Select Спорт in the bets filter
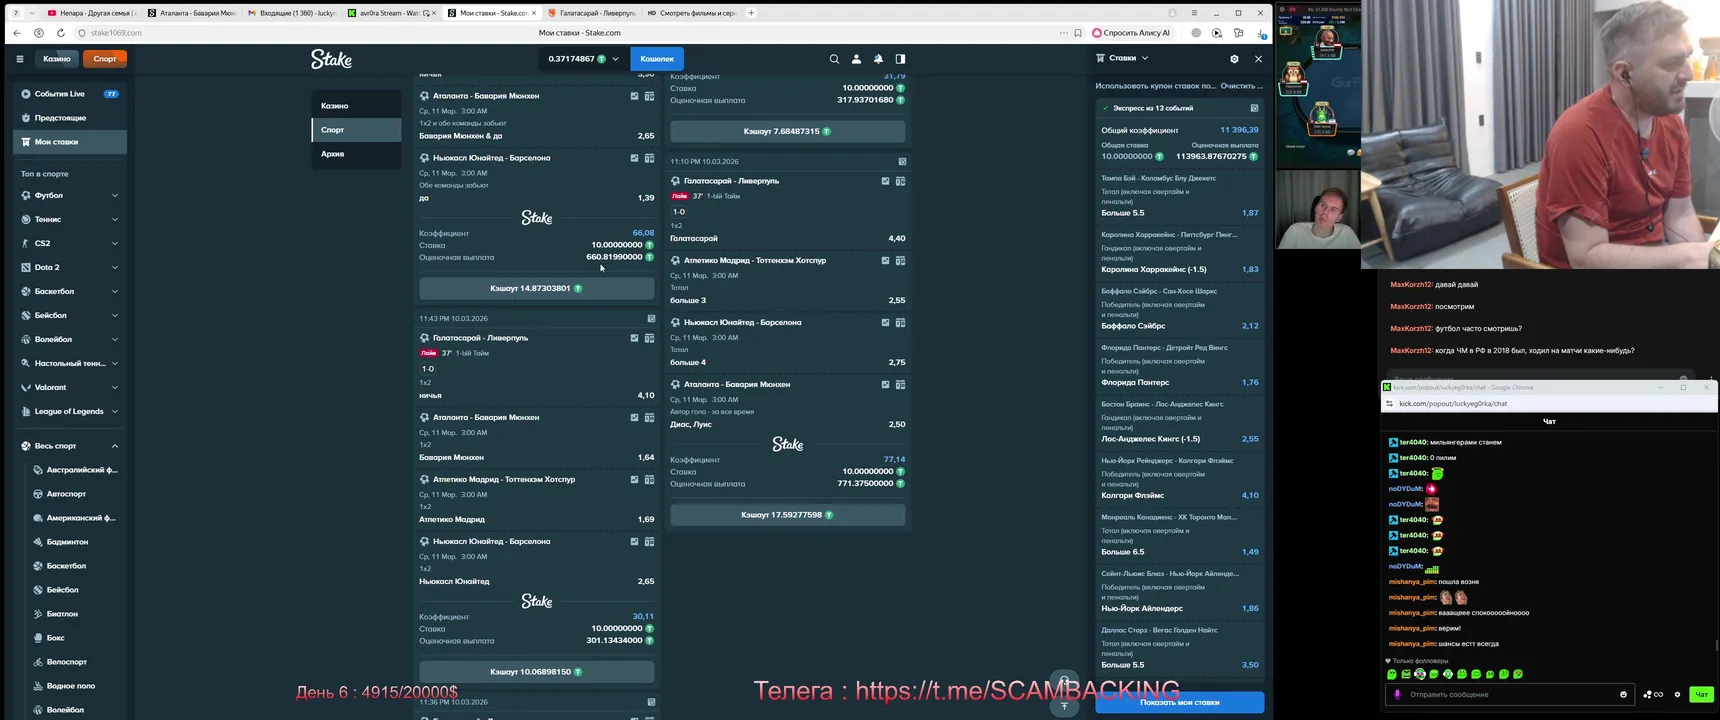This screenshot has width=1720, height=720. tap(356, 130)
